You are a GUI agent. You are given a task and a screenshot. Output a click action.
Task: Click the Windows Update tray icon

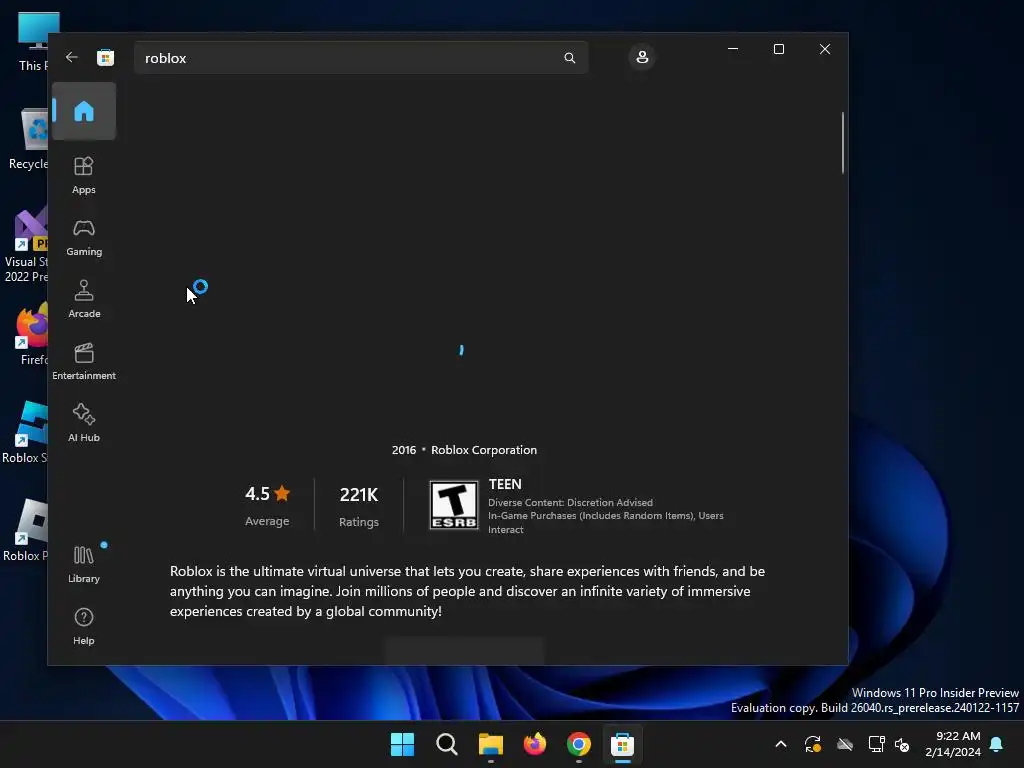[x=813, y=744]
